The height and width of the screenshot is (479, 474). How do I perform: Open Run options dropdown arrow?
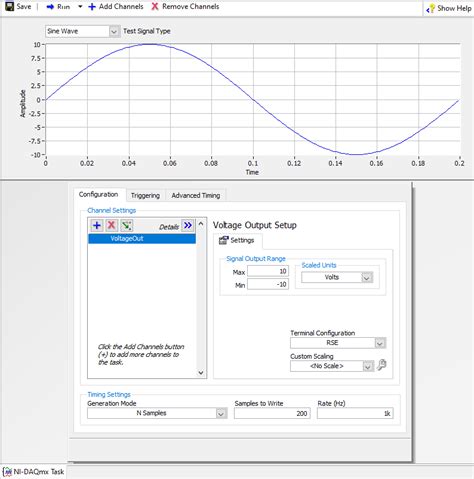pos(80,7)
